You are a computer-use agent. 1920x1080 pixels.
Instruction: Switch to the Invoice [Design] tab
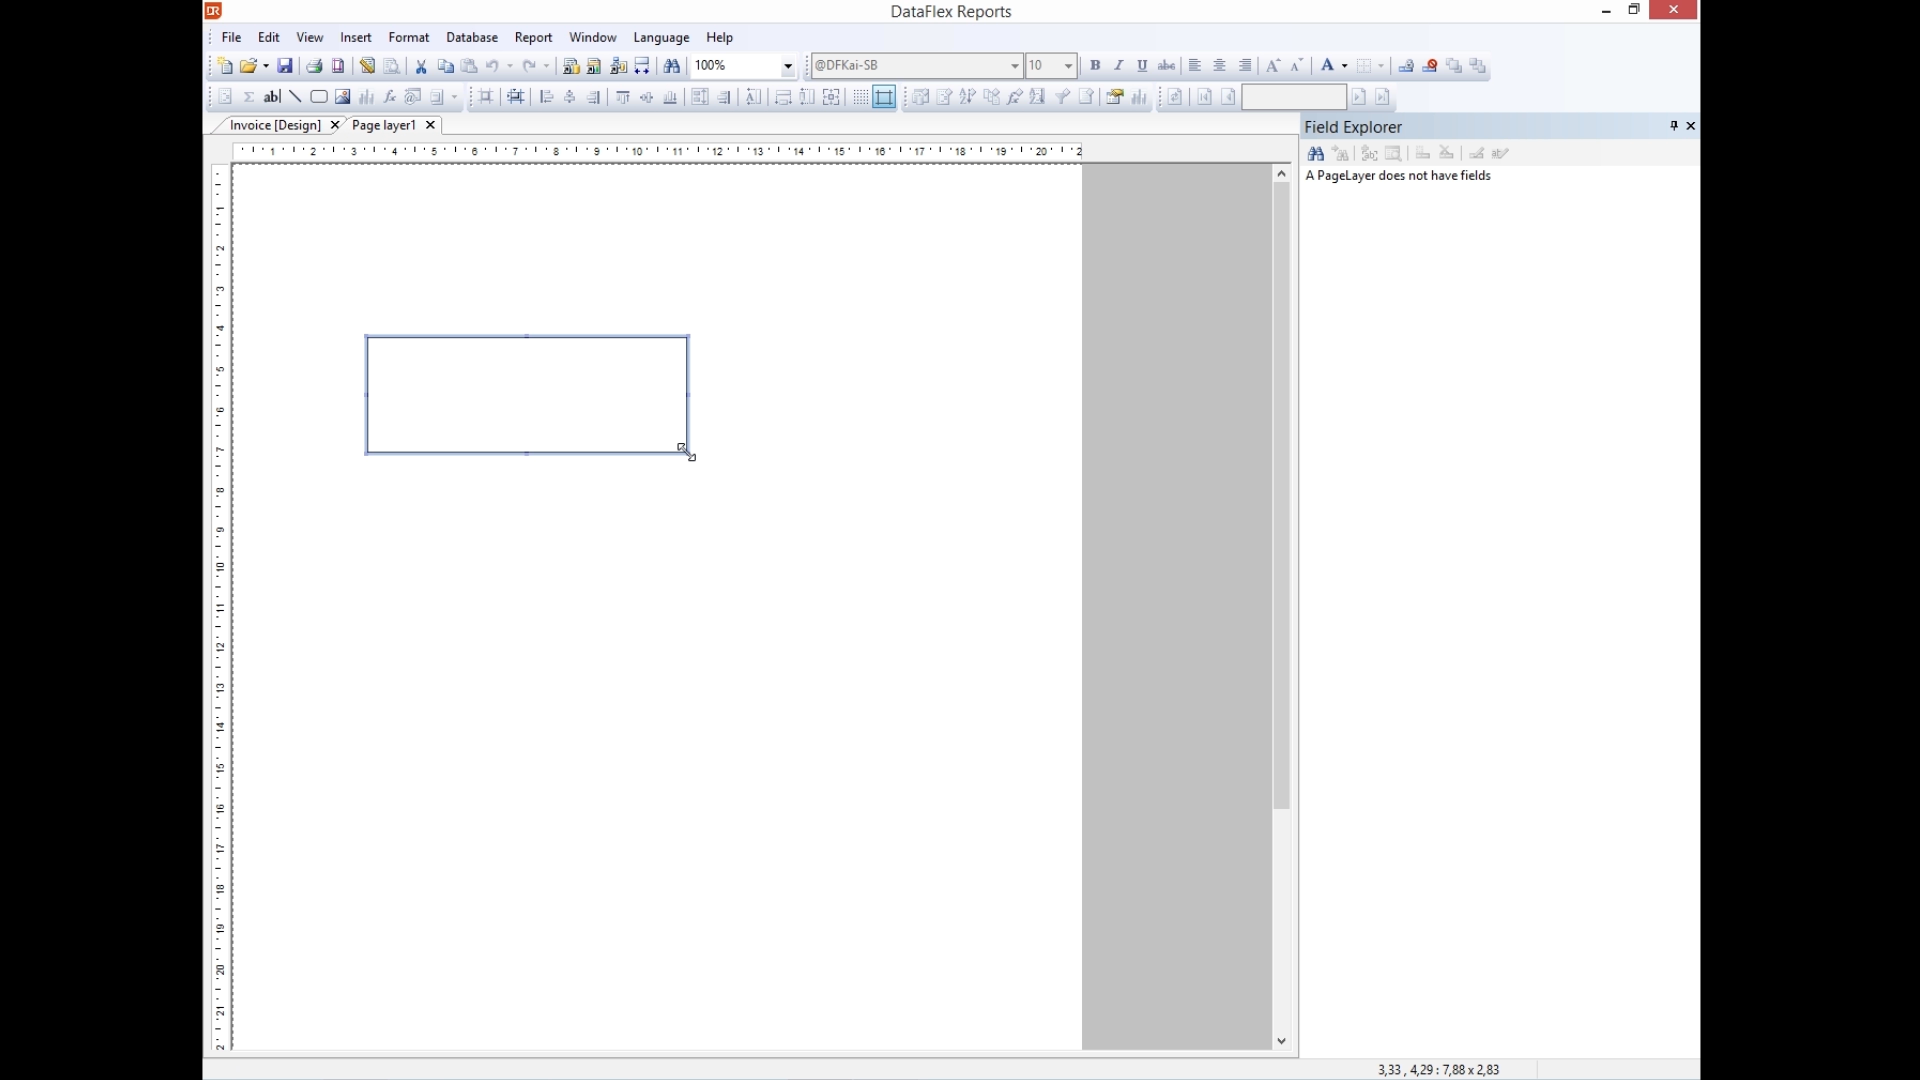coord(275,125)
